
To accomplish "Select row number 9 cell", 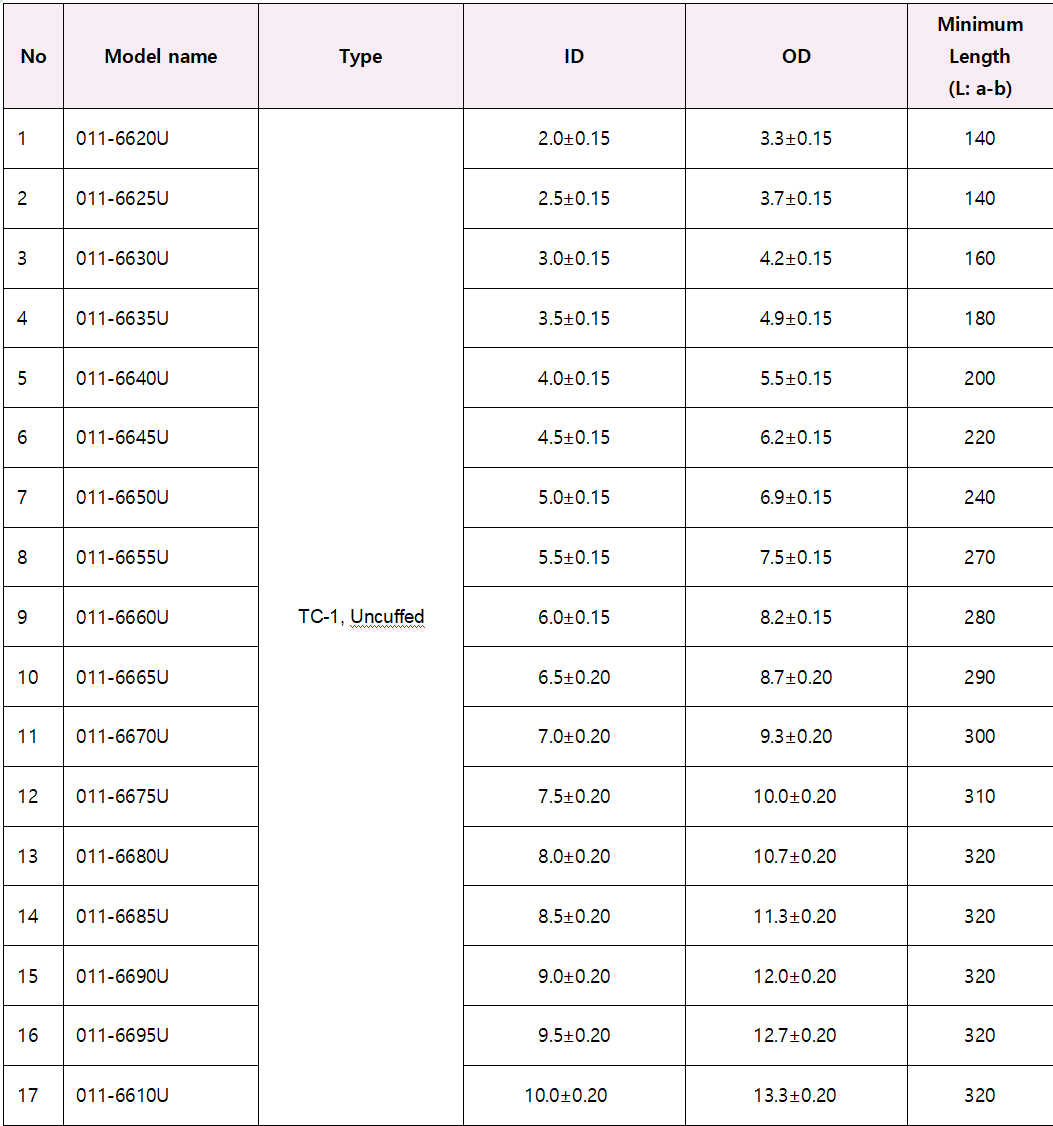I will click(23, 617).
